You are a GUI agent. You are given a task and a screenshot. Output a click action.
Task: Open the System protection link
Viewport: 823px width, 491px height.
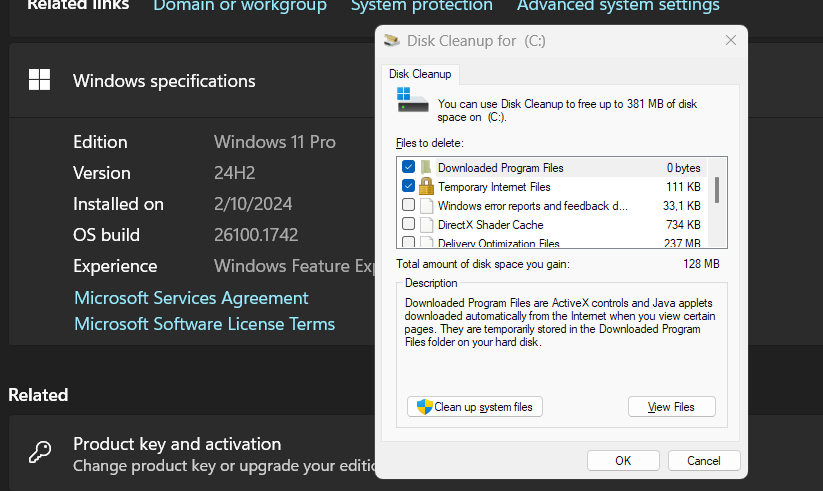[x=421, y=6]
